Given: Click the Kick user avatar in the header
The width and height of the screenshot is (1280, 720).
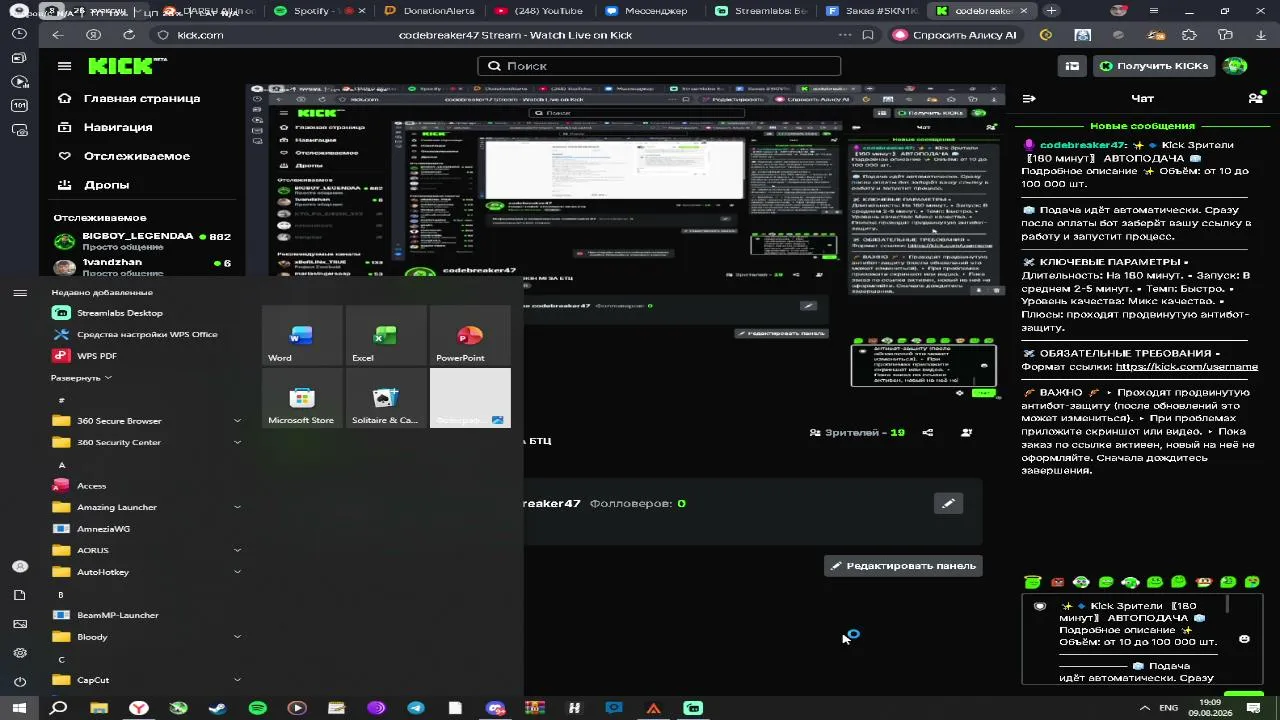Looking at the screenshot, I should point(1236,66).
